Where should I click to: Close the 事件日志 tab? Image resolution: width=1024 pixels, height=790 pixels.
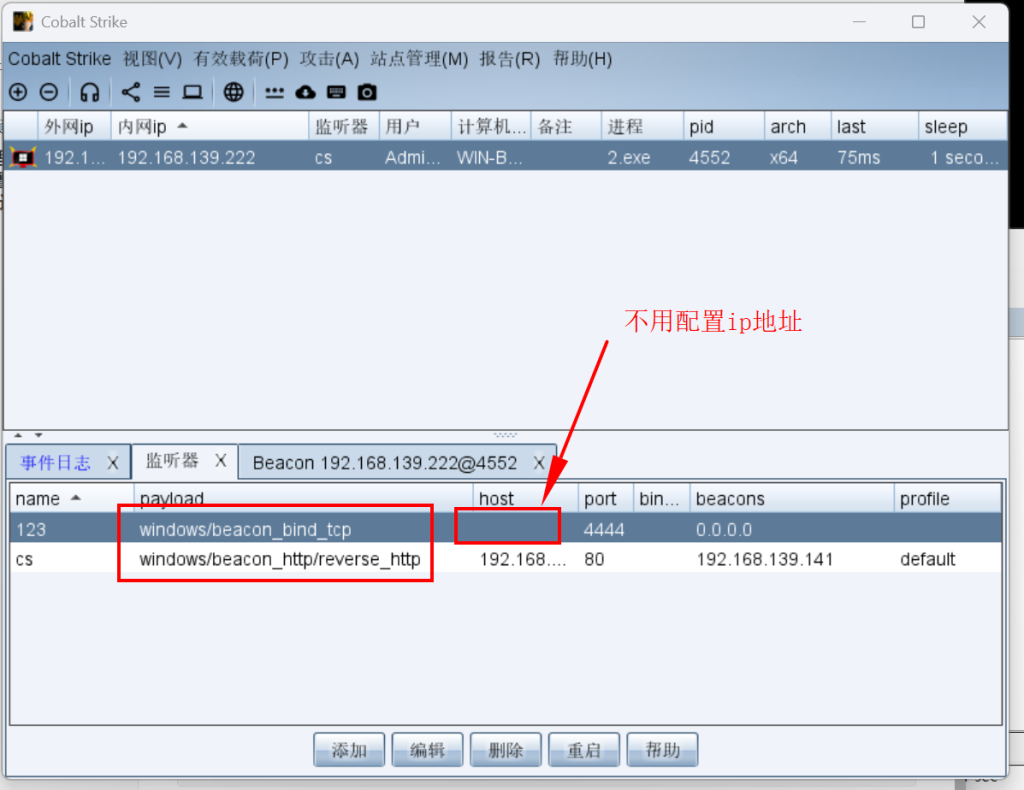point(112,463)
